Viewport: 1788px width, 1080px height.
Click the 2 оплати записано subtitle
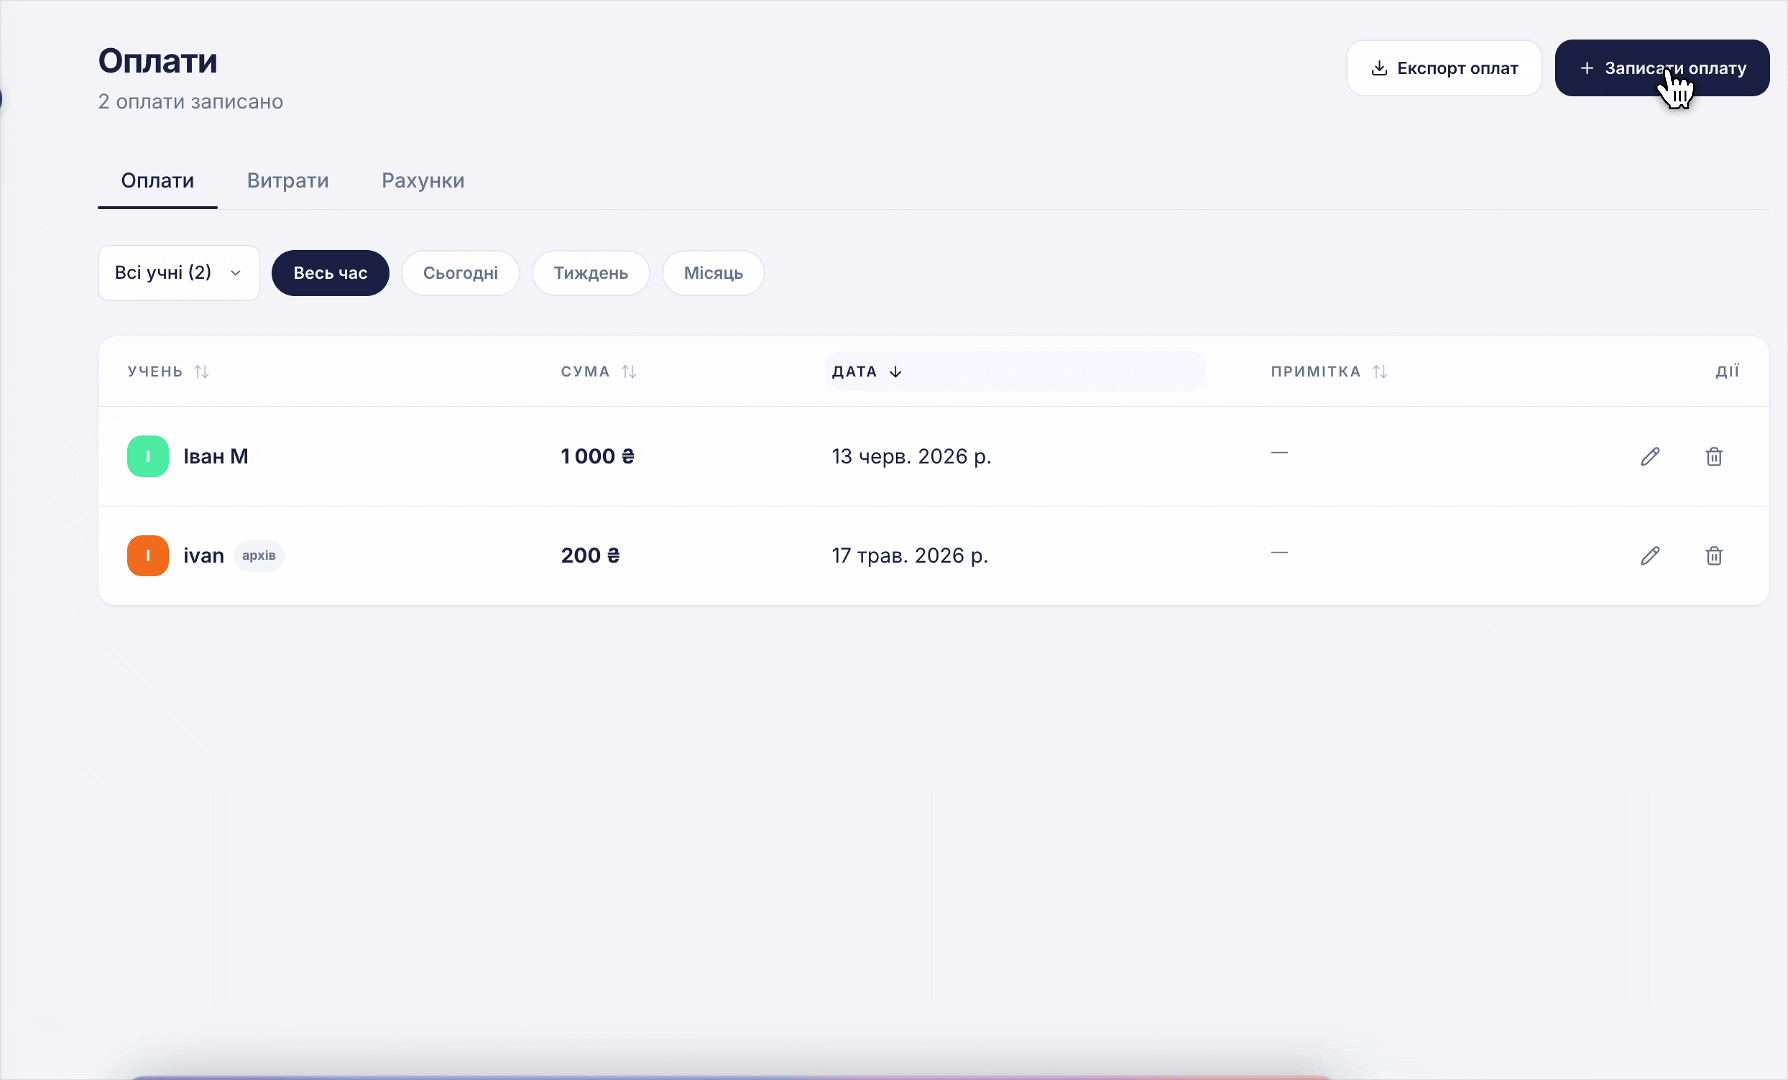coord(191,101)
